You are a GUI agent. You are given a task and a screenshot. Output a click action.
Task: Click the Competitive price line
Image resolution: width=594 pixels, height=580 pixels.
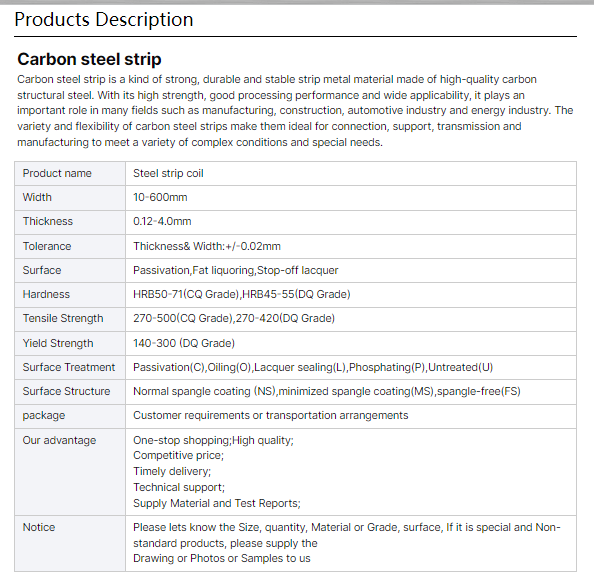coord(178,455)
